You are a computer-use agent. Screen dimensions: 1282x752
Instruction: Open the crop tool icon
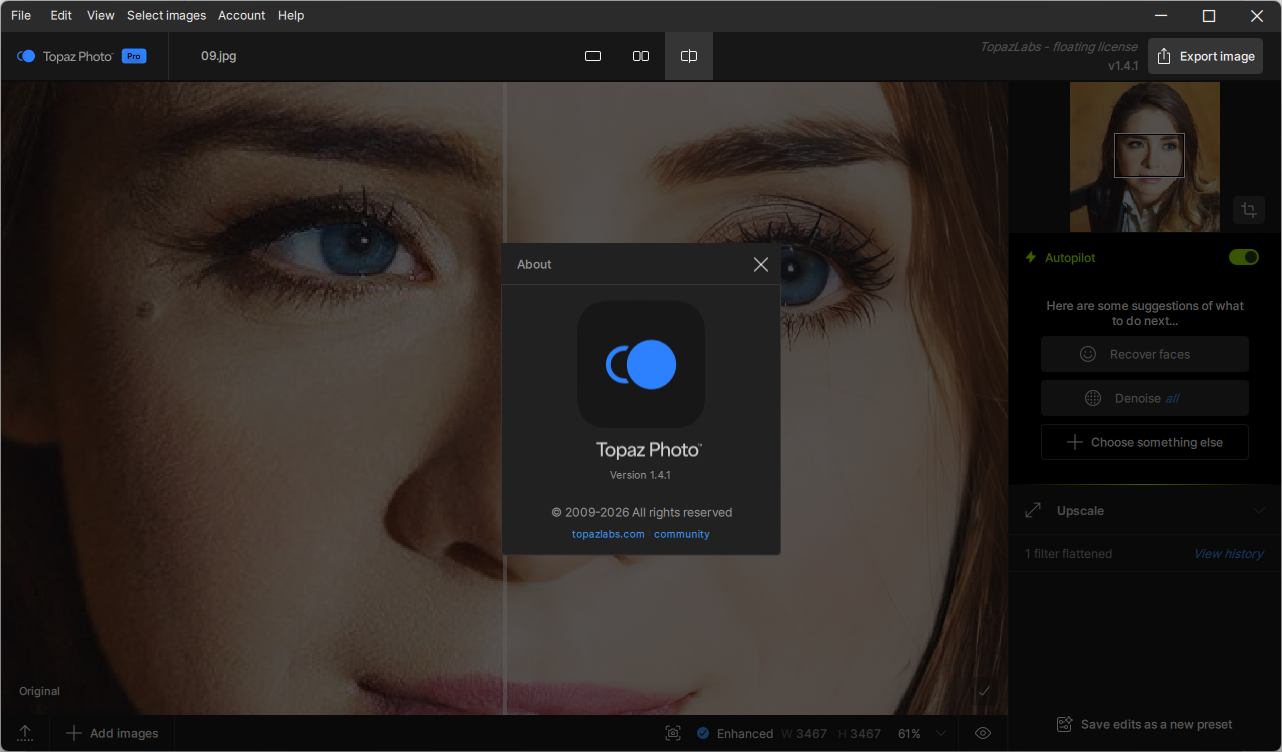1249,210
